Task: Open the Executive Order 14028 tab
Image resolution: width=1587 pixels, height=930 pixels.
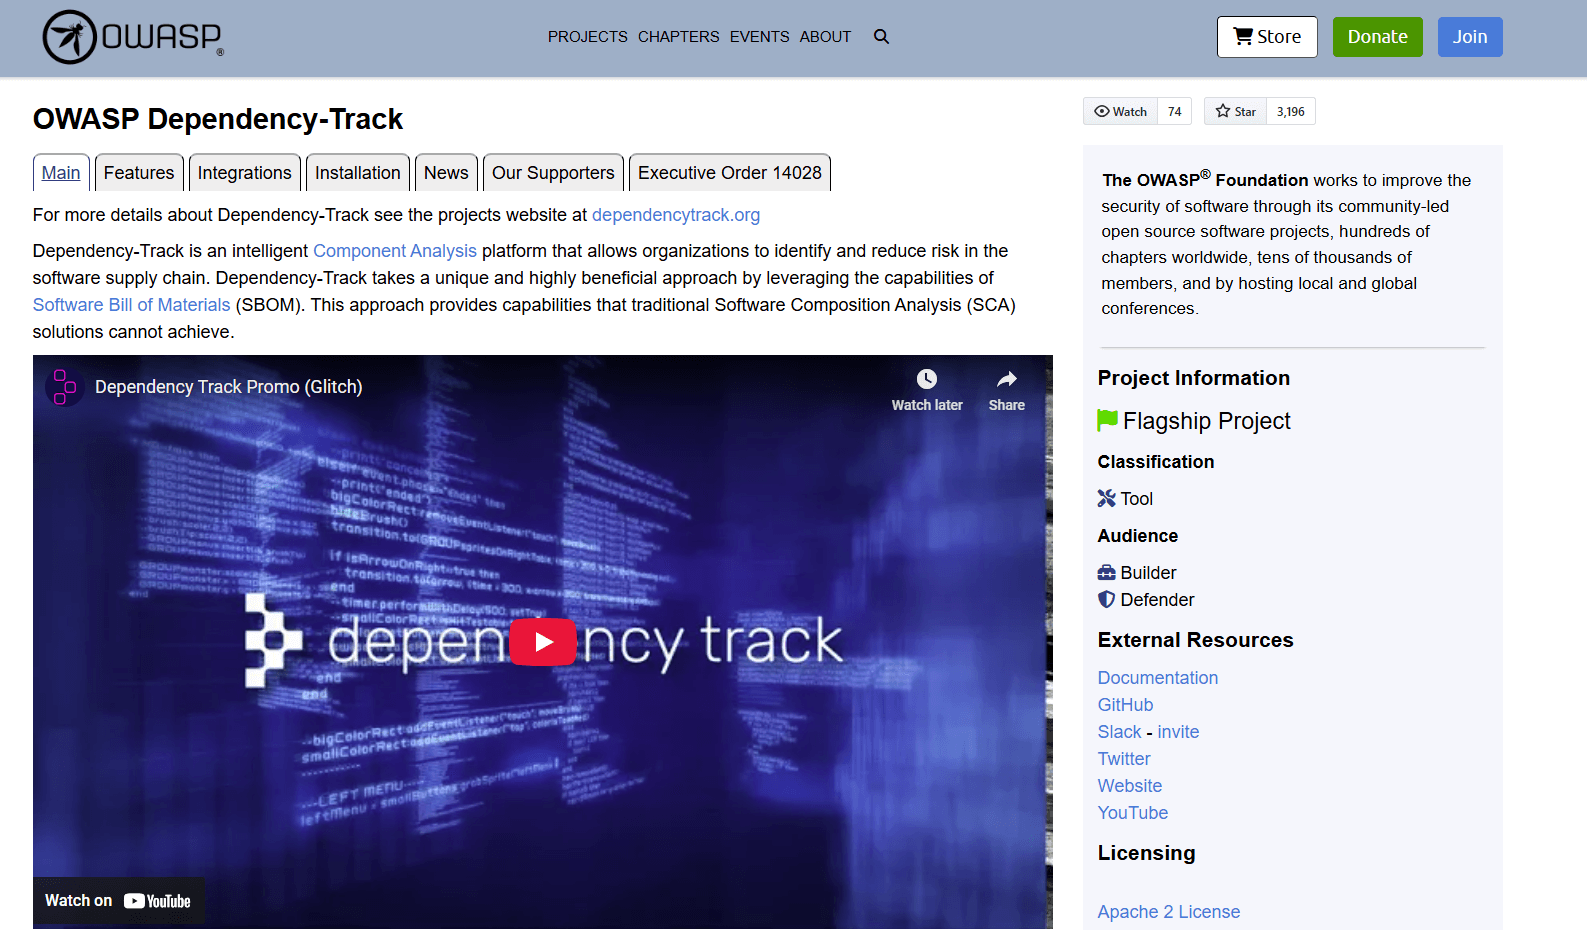Action: click(730, 173)
